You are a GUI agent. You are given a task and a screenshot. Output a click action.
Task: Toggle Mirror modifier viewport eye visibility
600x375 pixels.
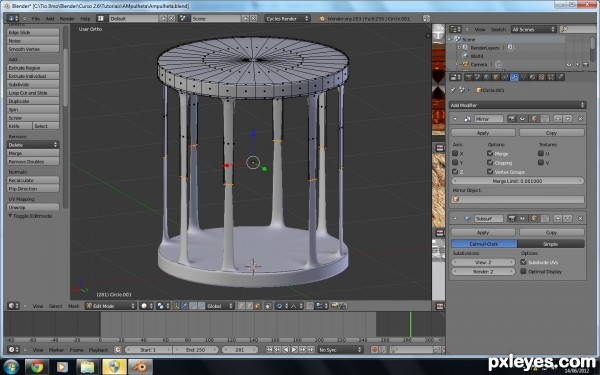(522, 119)
